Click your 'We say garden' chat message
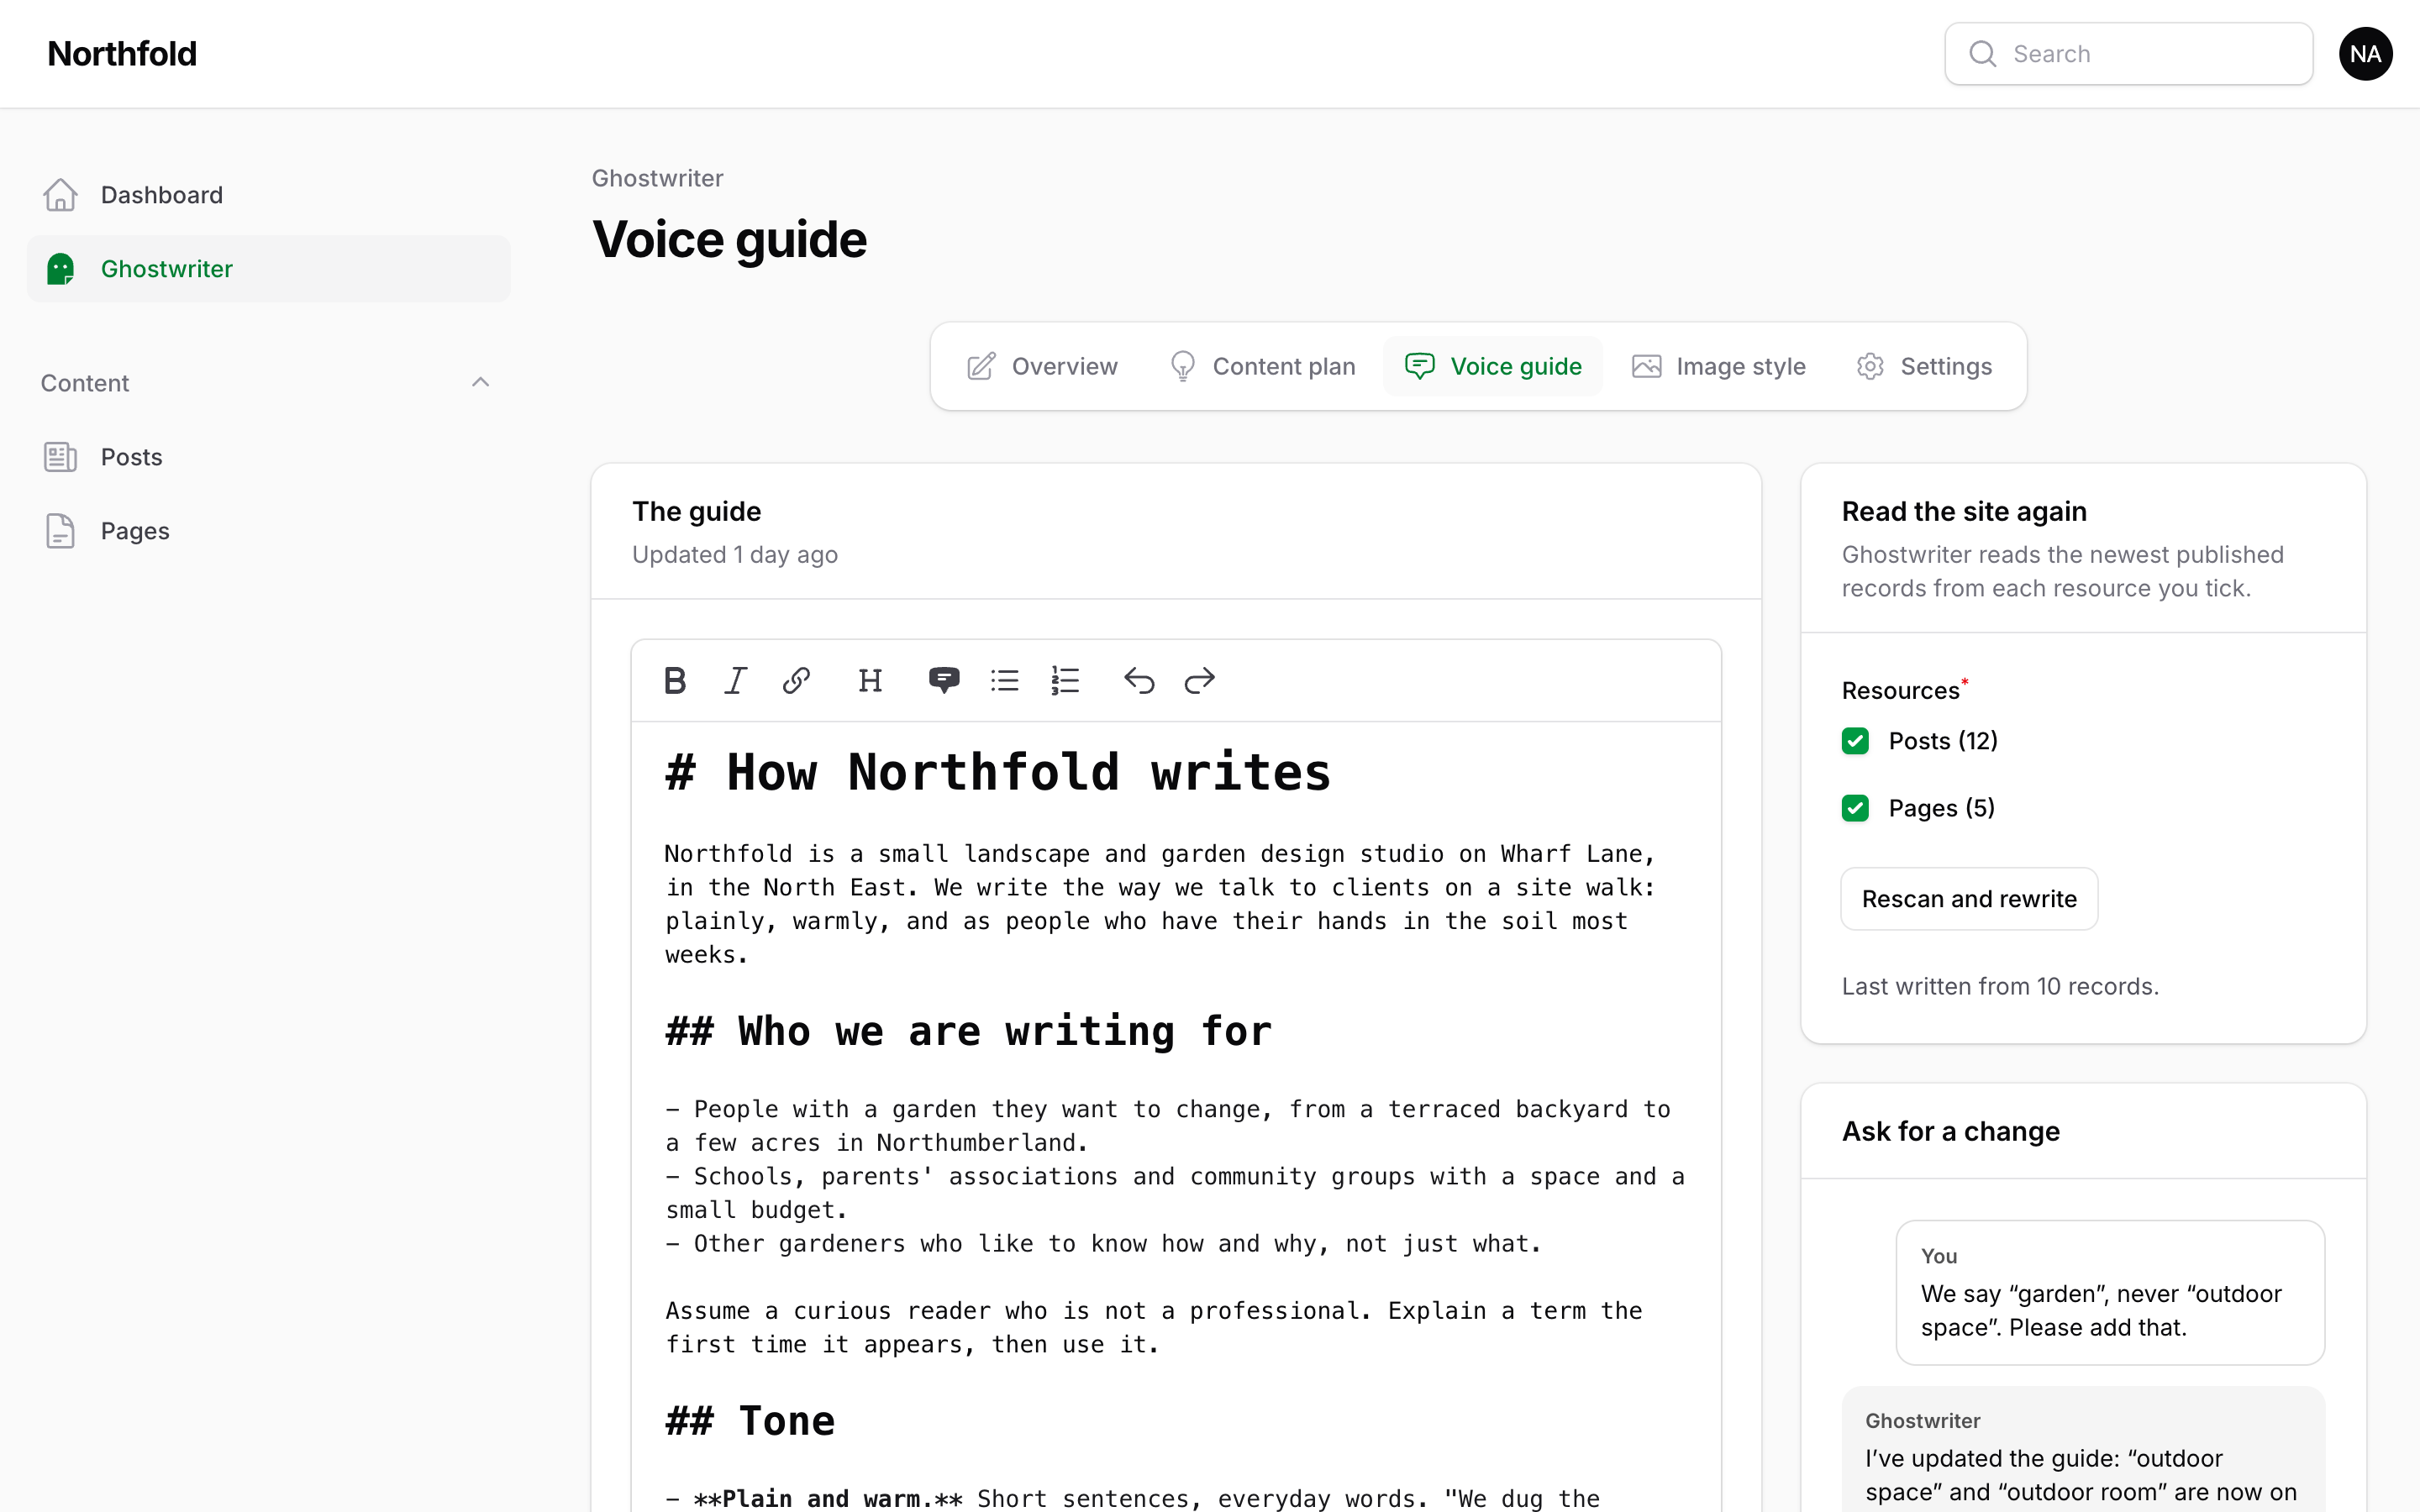Viewport: 2420px width, 1512px height. (x=2110, y=1292)
